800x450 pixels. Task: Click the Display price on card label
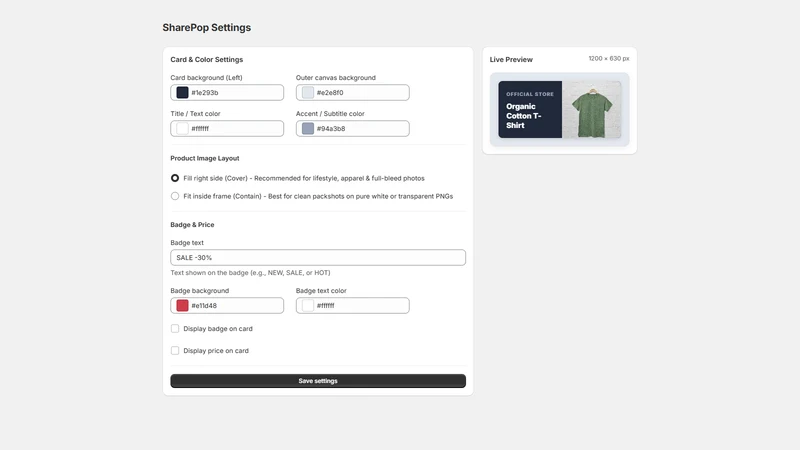click(x=216, y=351)
